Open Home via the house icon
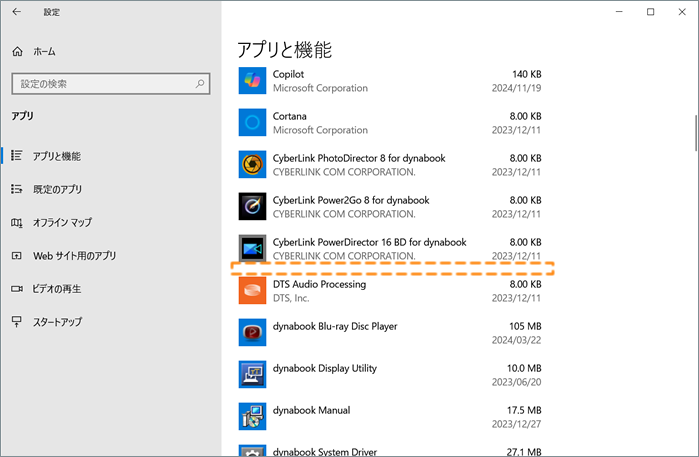Image resolution: width=699 pixels, height=457 pixels. point(17,52)
